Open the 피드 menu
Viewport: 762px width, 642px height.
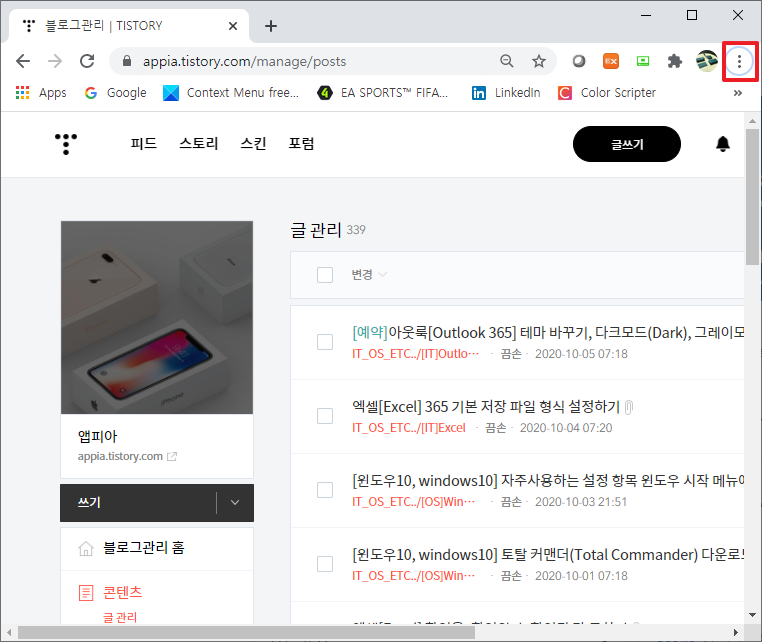click(144, 144)
